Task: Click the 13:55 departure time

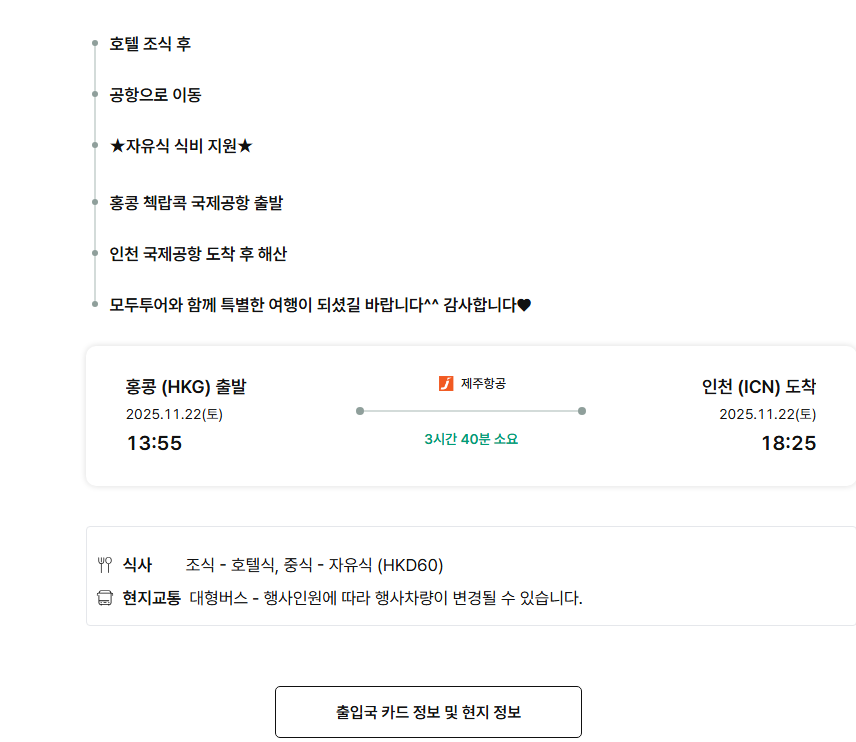Action: (154, 443)
